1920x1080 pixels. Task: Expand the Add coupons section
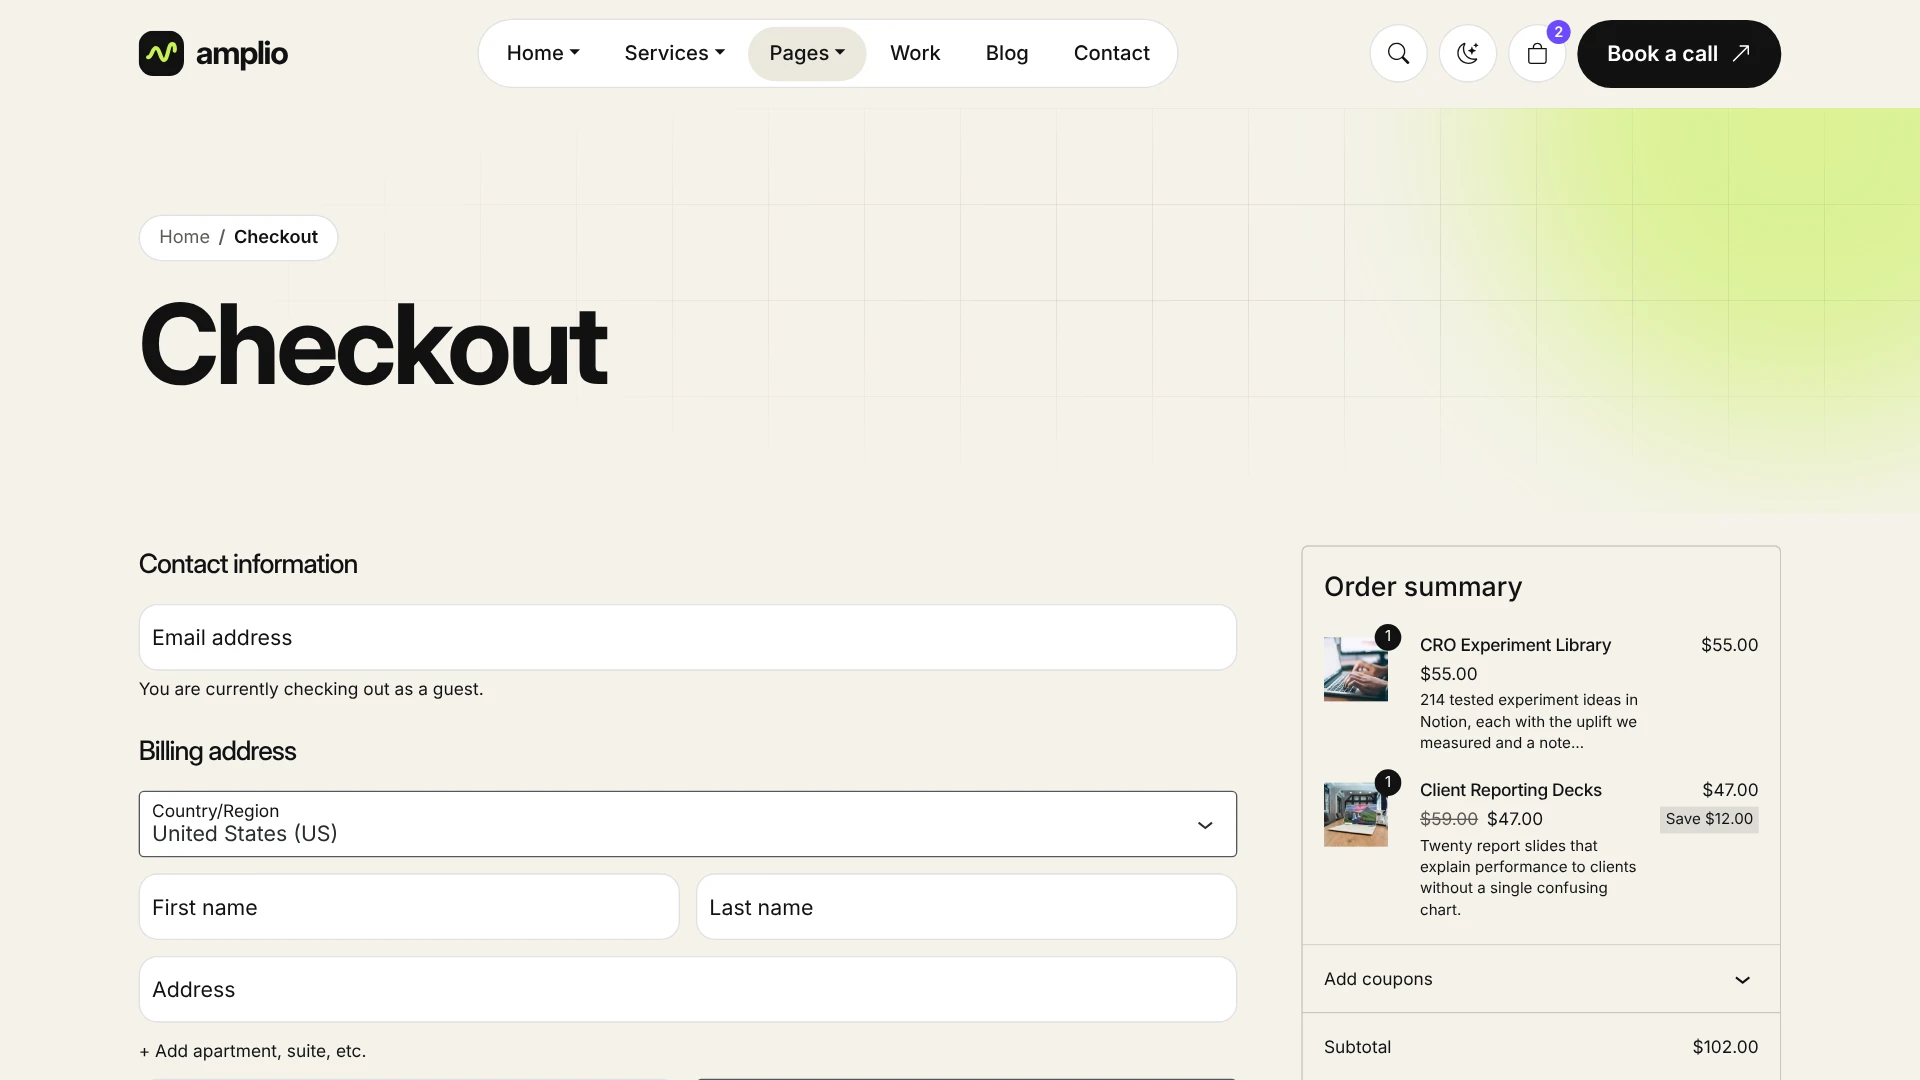click(1540, 979)
